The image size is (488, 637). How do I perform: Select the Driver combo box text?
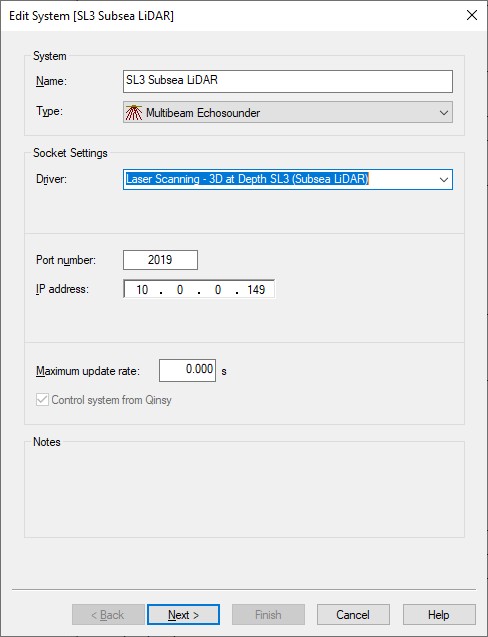click(247, 179)
